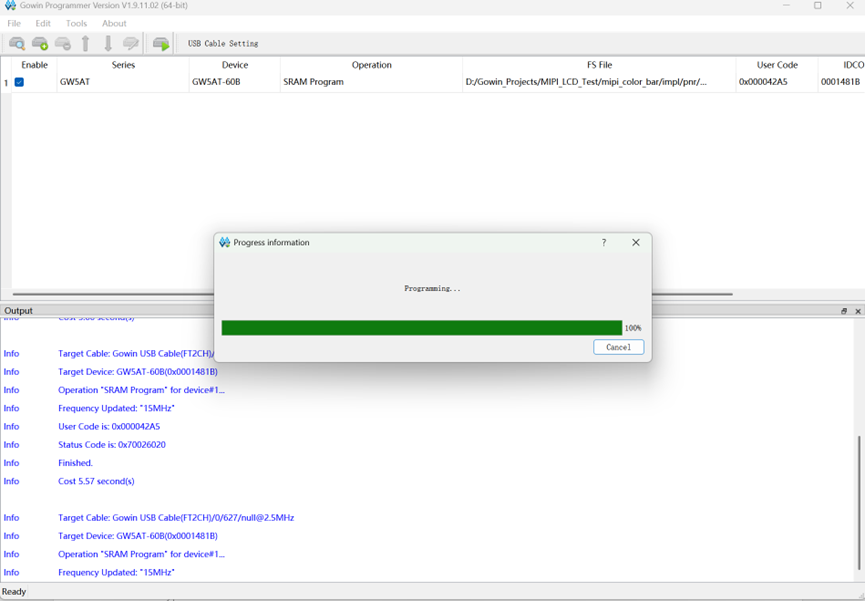Click the Gowin logo in the title bar
The height and width of the screenshot is (601, 865).
coord(10,6)
